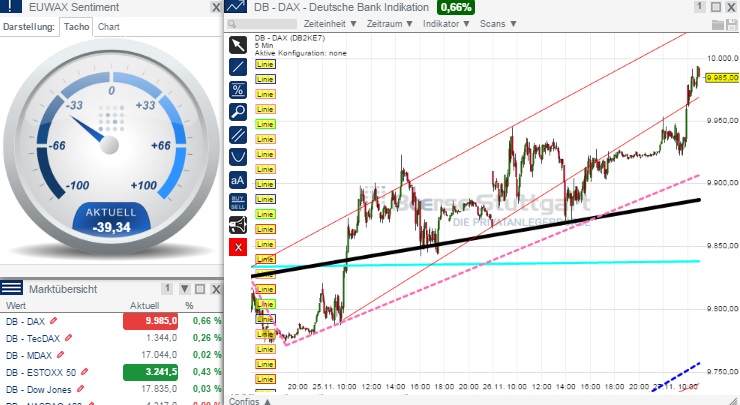
Task: Click the 'Aktive Konfiguration: none' text
Action: pyautogui.click(x=301, y=53)
